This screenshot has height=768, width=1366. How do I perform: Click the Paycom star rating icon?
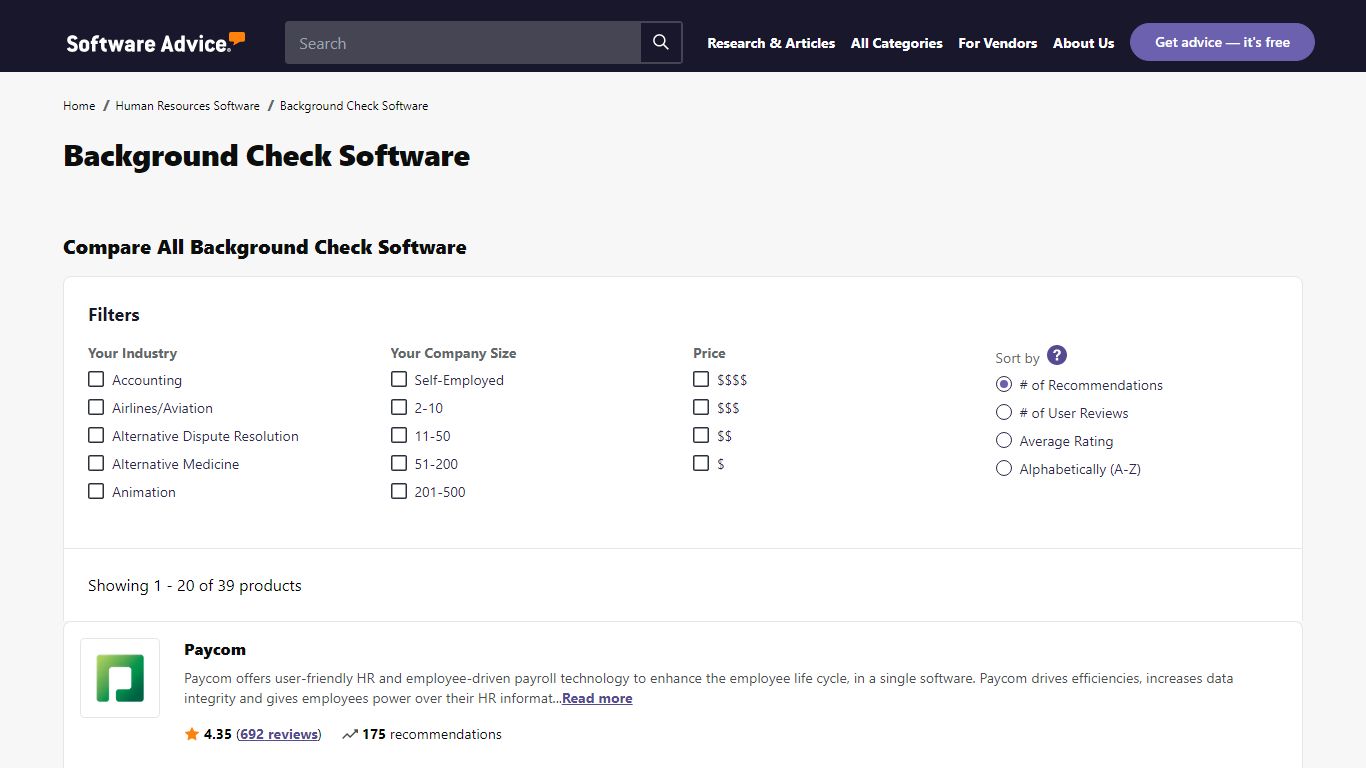click(x=192, y=734)
